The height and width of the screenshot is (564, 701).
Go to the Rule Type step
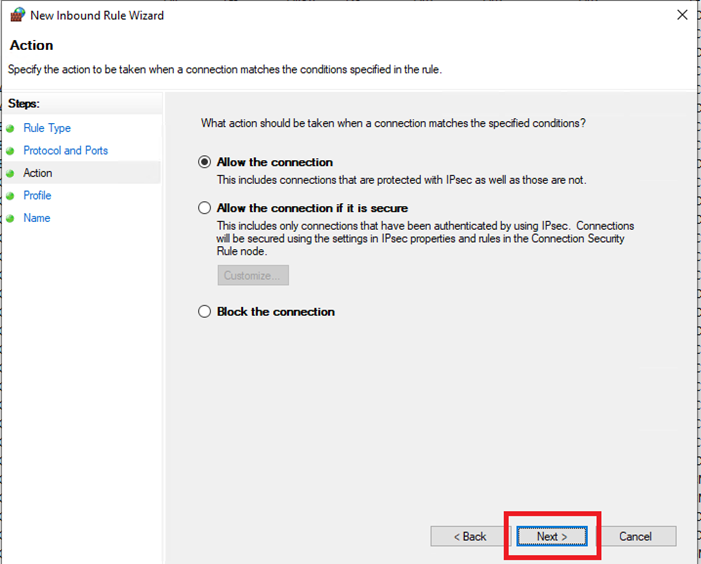pos(47,128)
